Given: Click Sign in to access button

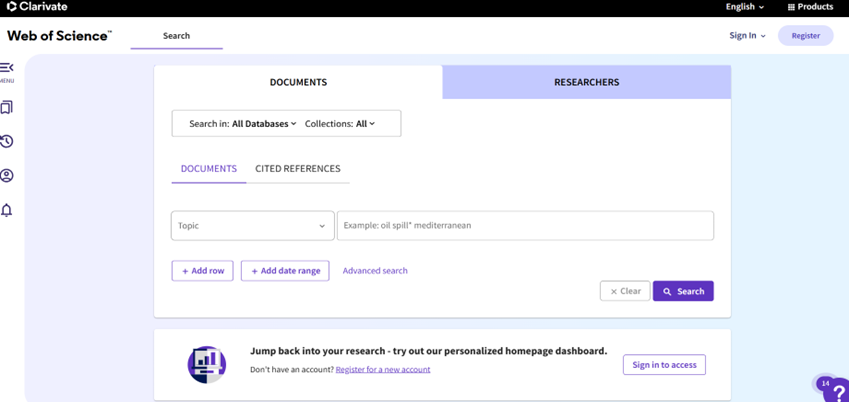Looking at the screenshot, I should 664,365.
